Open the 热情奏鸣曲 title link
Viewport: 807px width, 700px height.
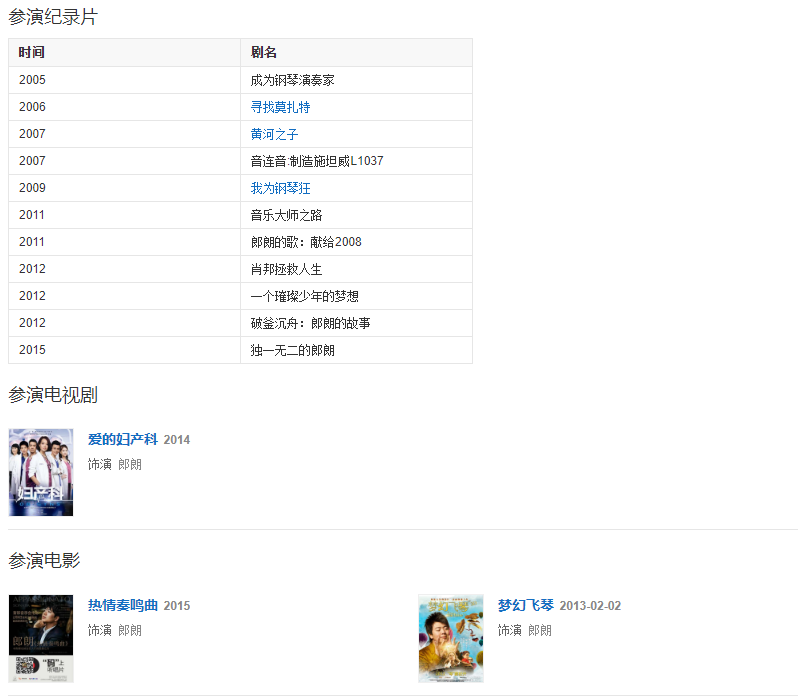tap(122, 605)
